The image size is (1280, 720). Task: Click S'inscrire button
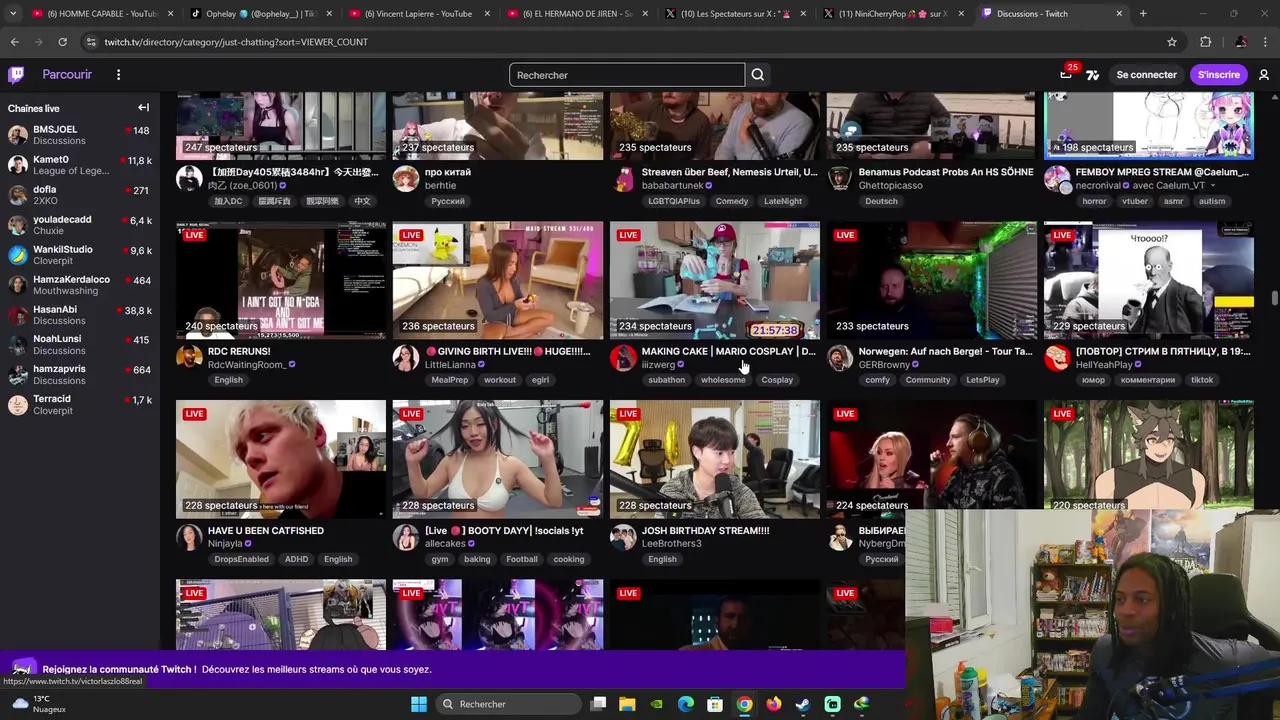point(1218,75)
